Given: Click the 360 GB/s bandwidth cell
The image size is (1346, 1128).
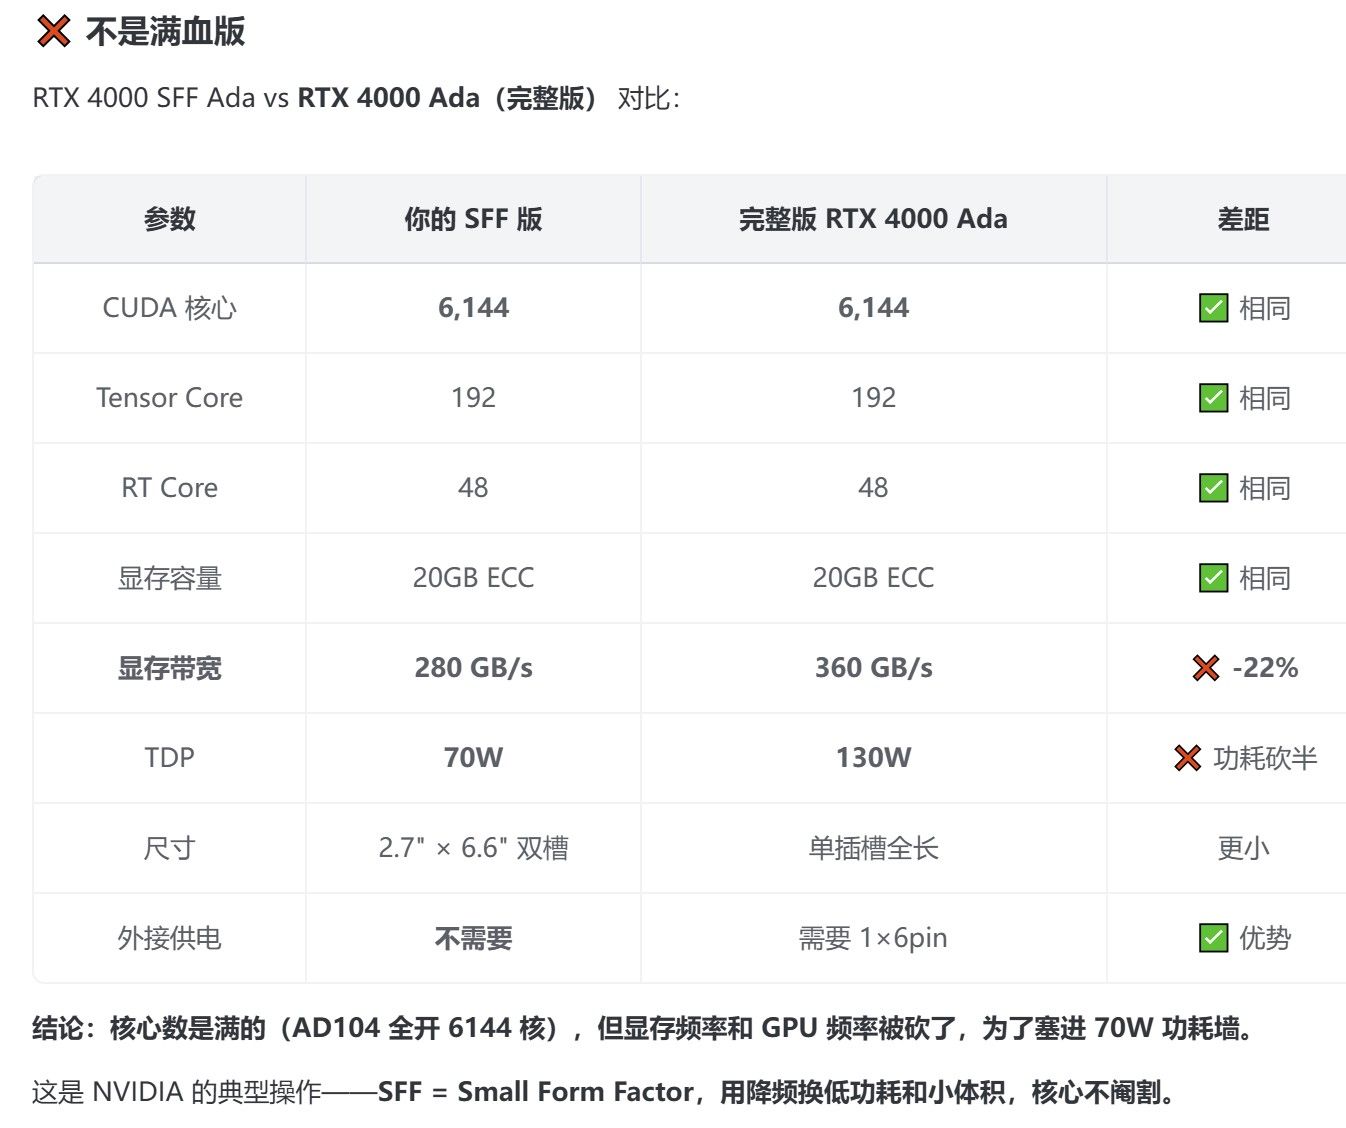Looking at the screenshot, I should tap(873, 668).
